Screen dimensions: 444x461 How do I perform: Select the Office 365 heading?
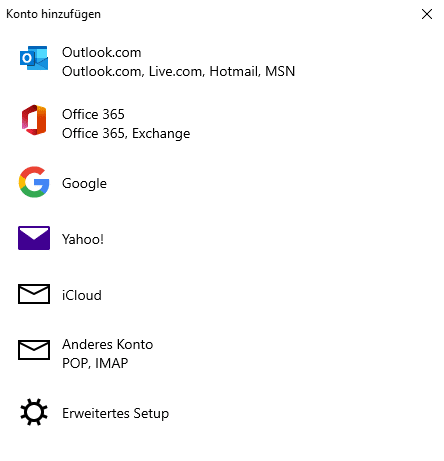pos(93,114)
